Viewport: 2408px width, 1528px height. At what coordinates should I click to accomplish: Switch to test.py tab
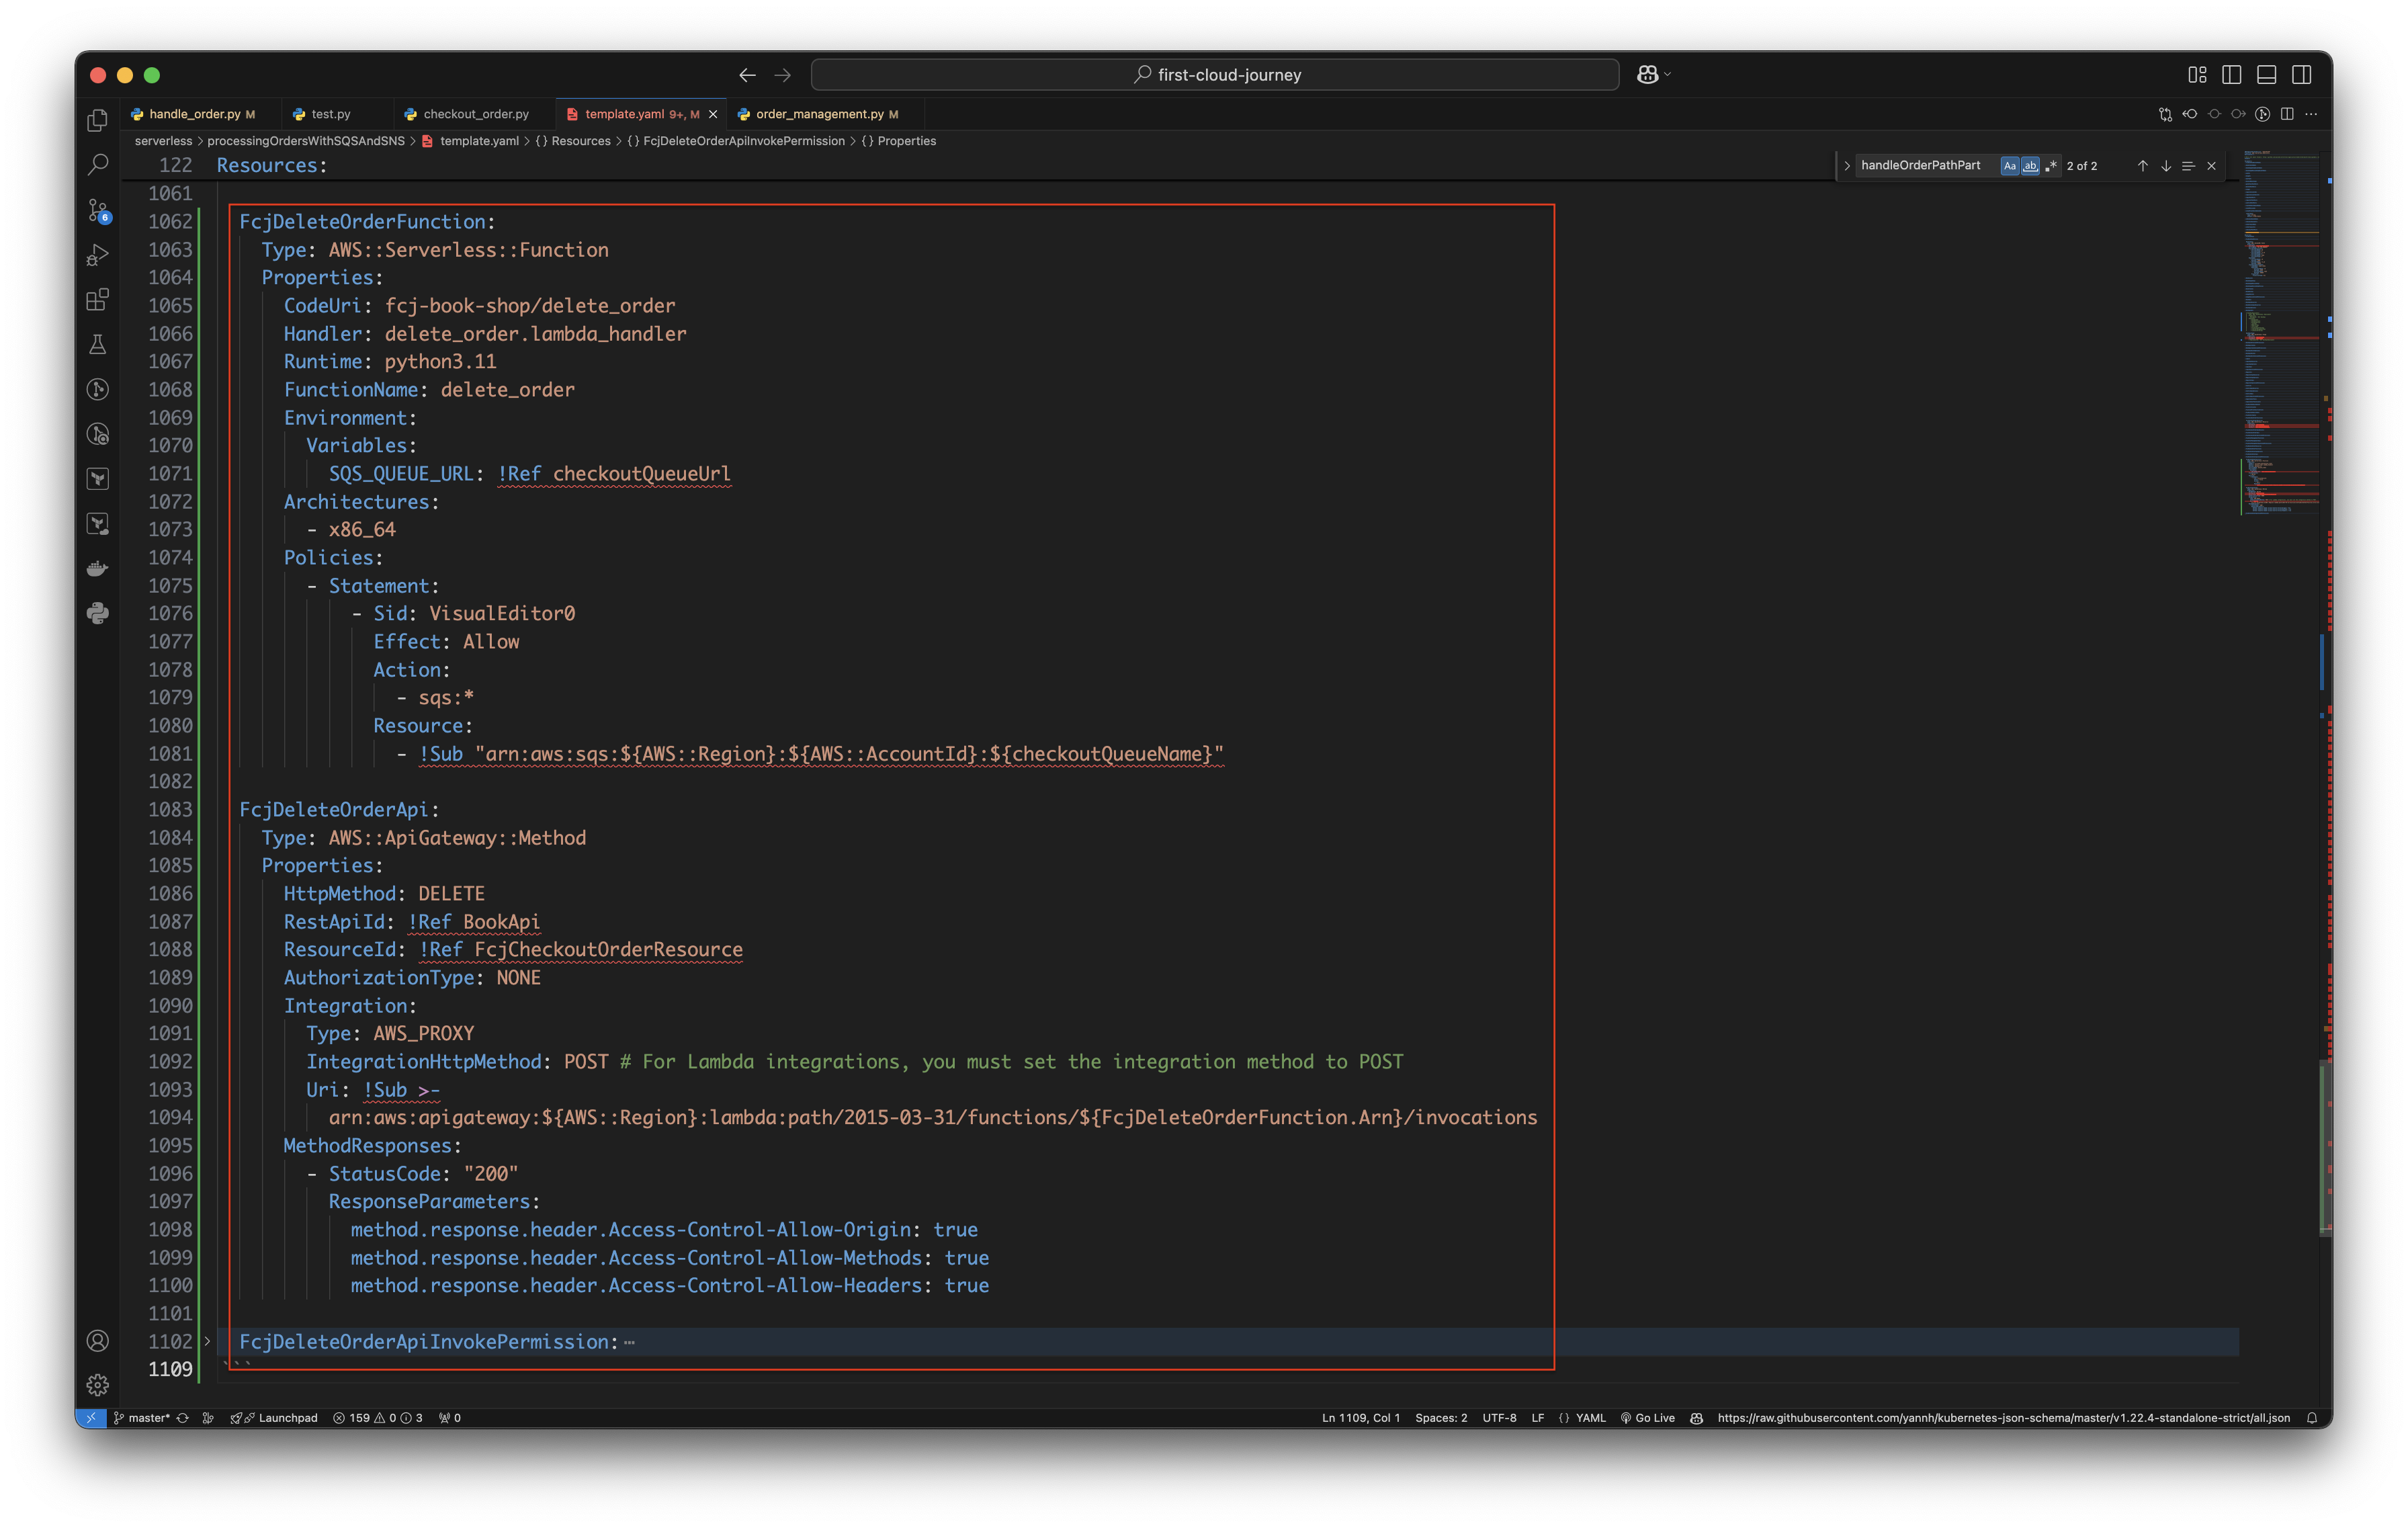330,114
